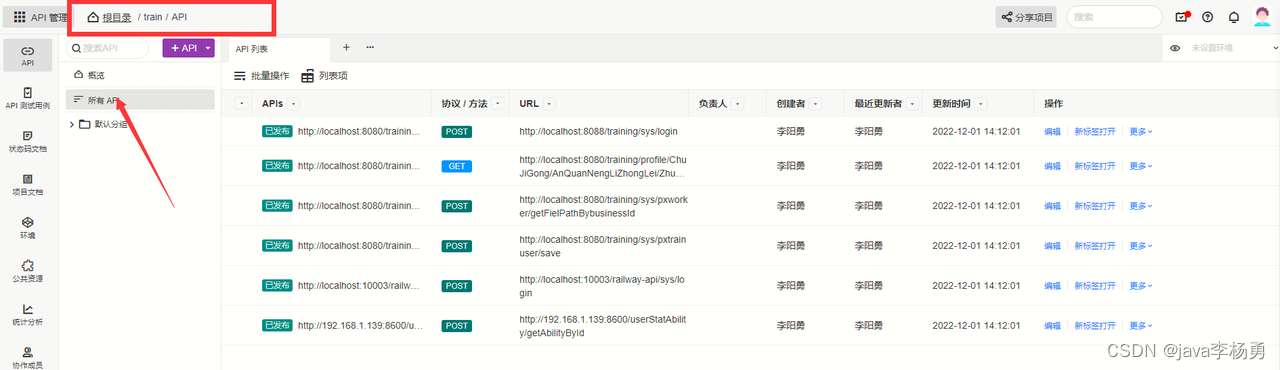Screen dimensions: 1280x370
Task: Click the 批量操作 toolbar button
Action: point(262,76)
